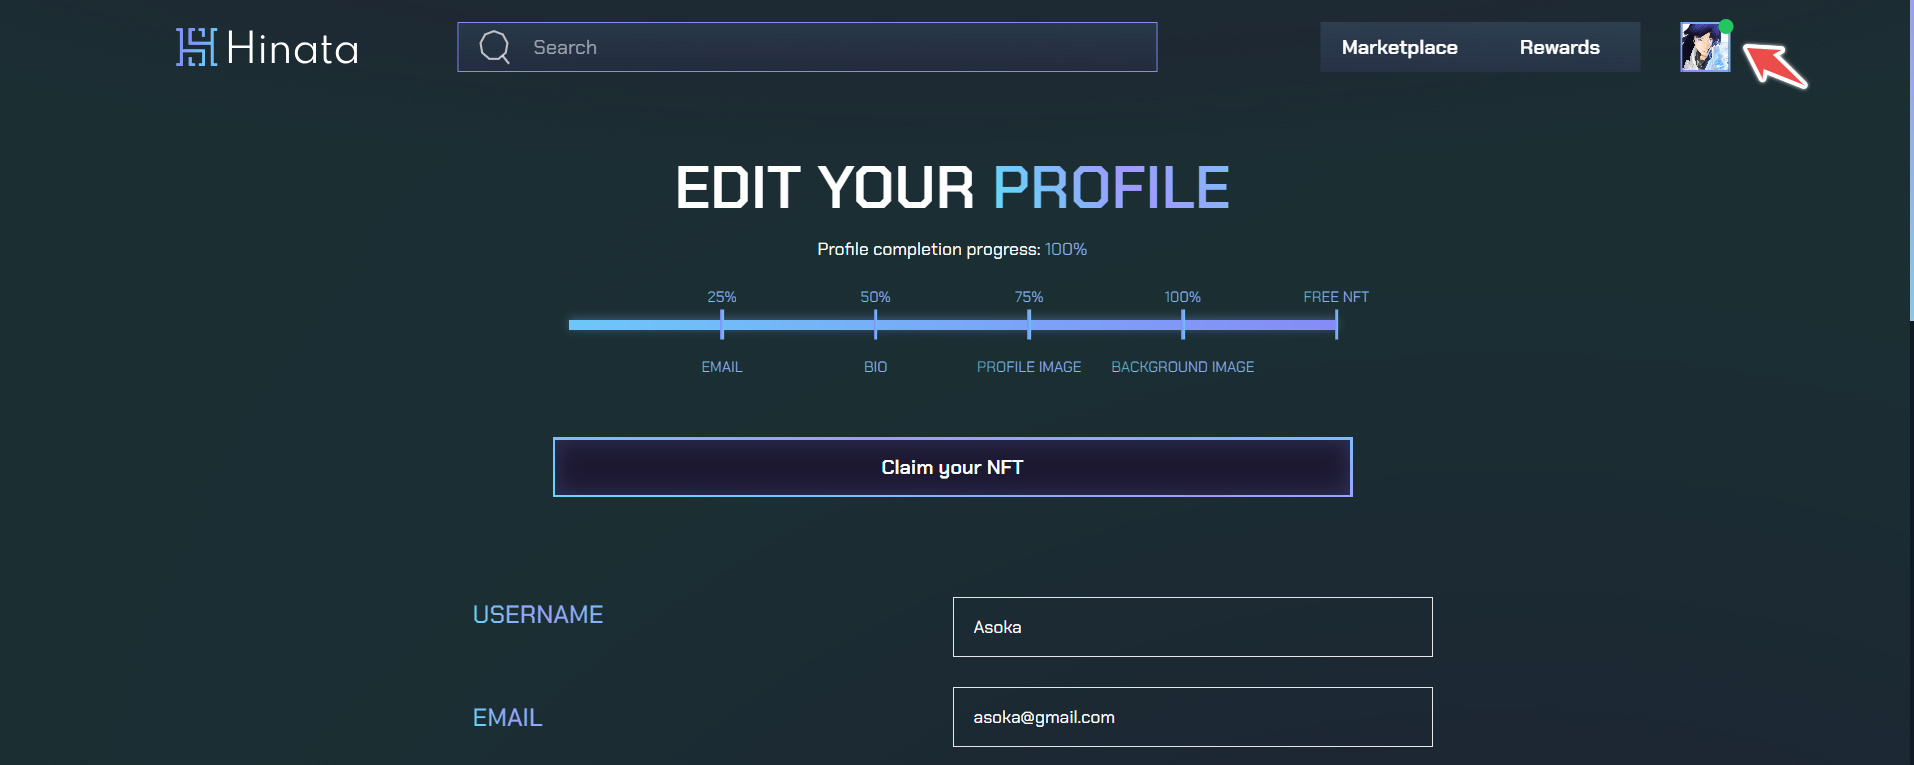This screenshot has width=1914, height=765.
Task: Click the EMAIL form field label
Action: click(x=507, y=717)
